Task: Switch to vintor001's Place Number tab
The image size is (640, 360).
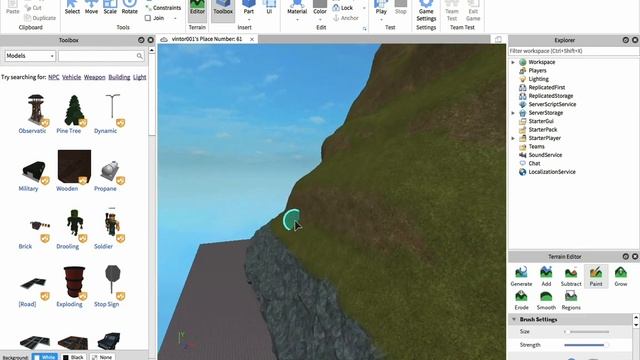Action: 207,39
